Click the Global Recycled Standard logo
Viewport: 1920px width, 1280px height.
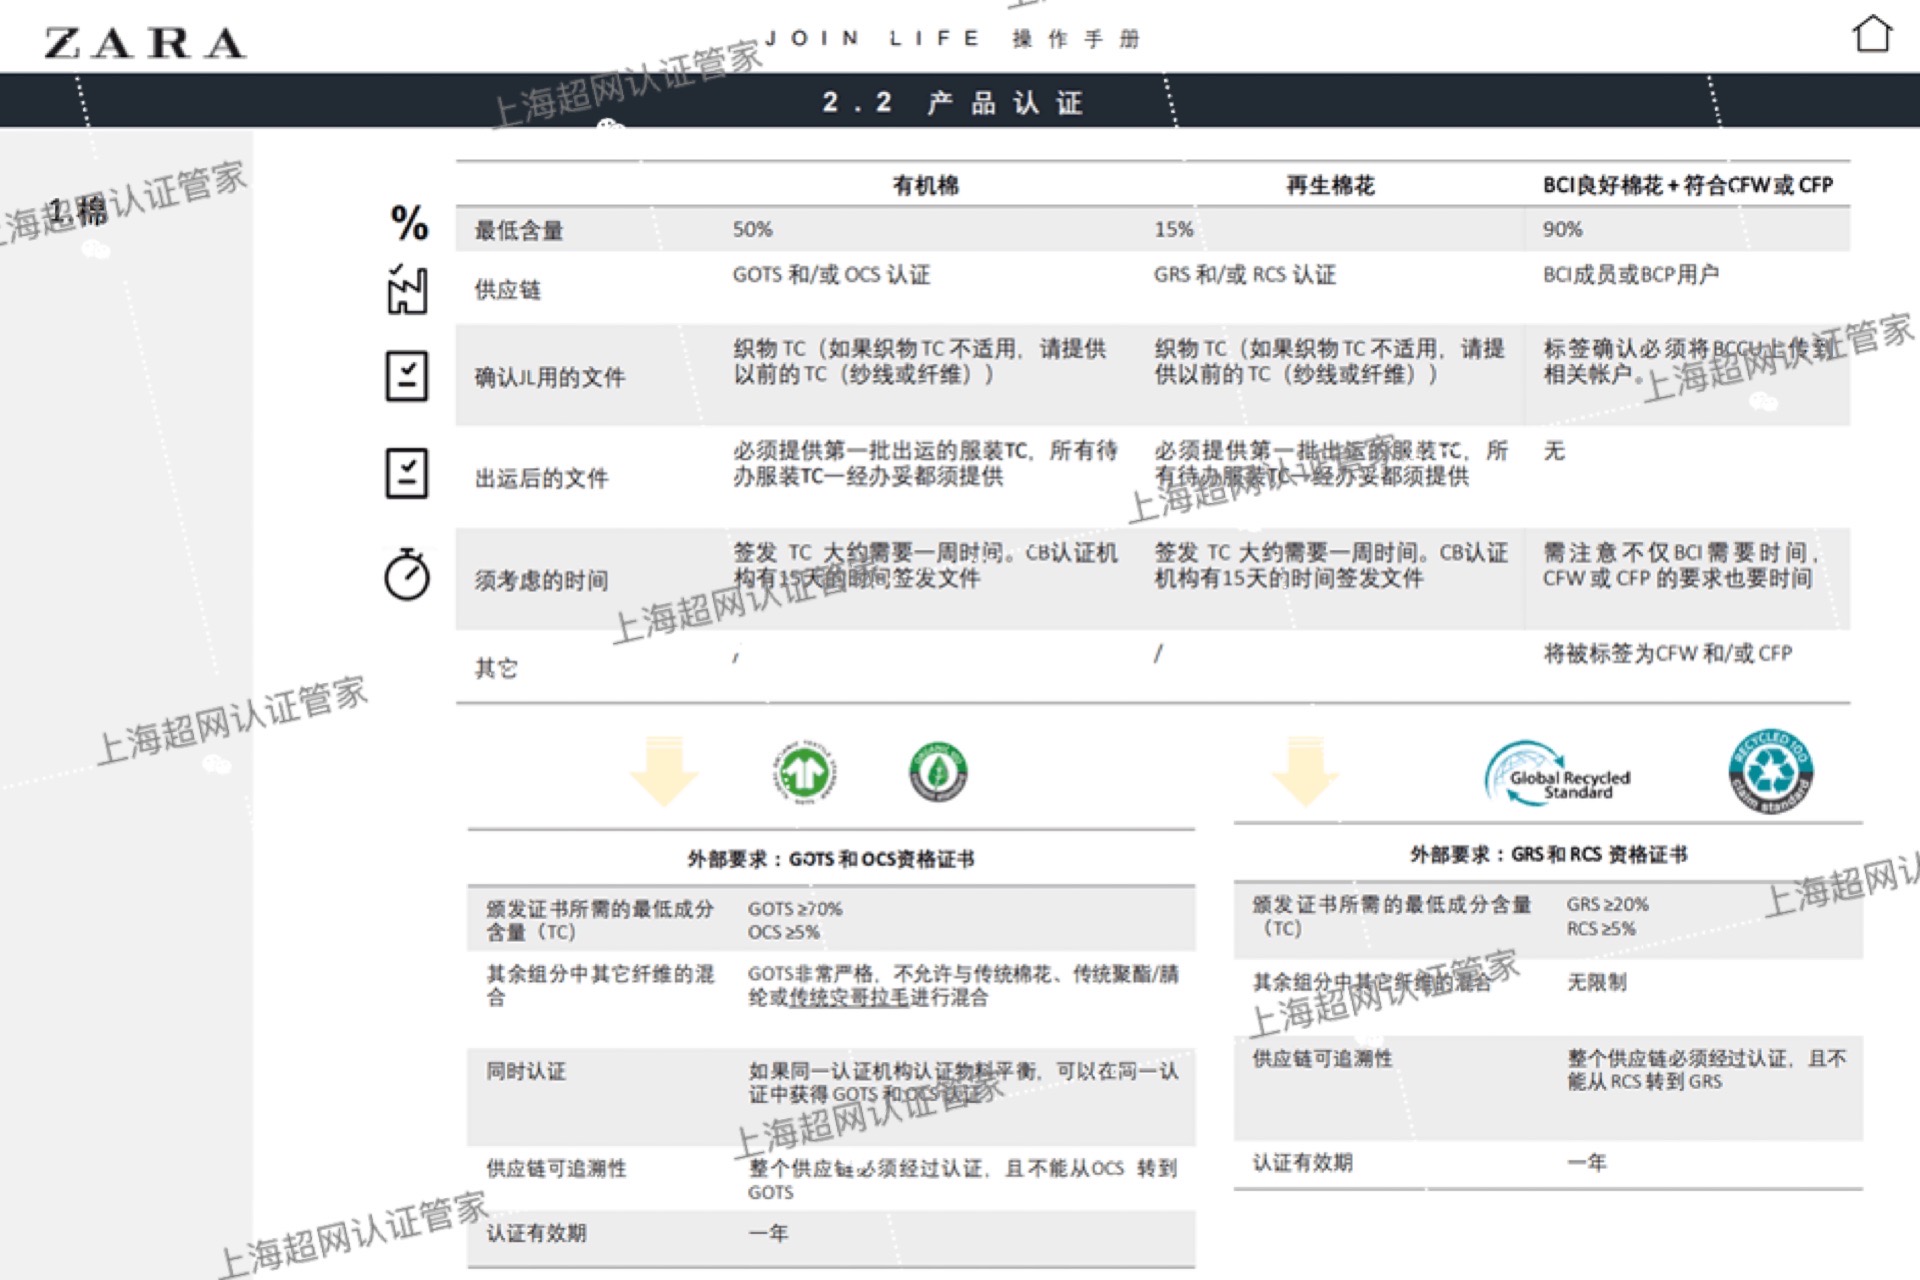coord(1558,773)
